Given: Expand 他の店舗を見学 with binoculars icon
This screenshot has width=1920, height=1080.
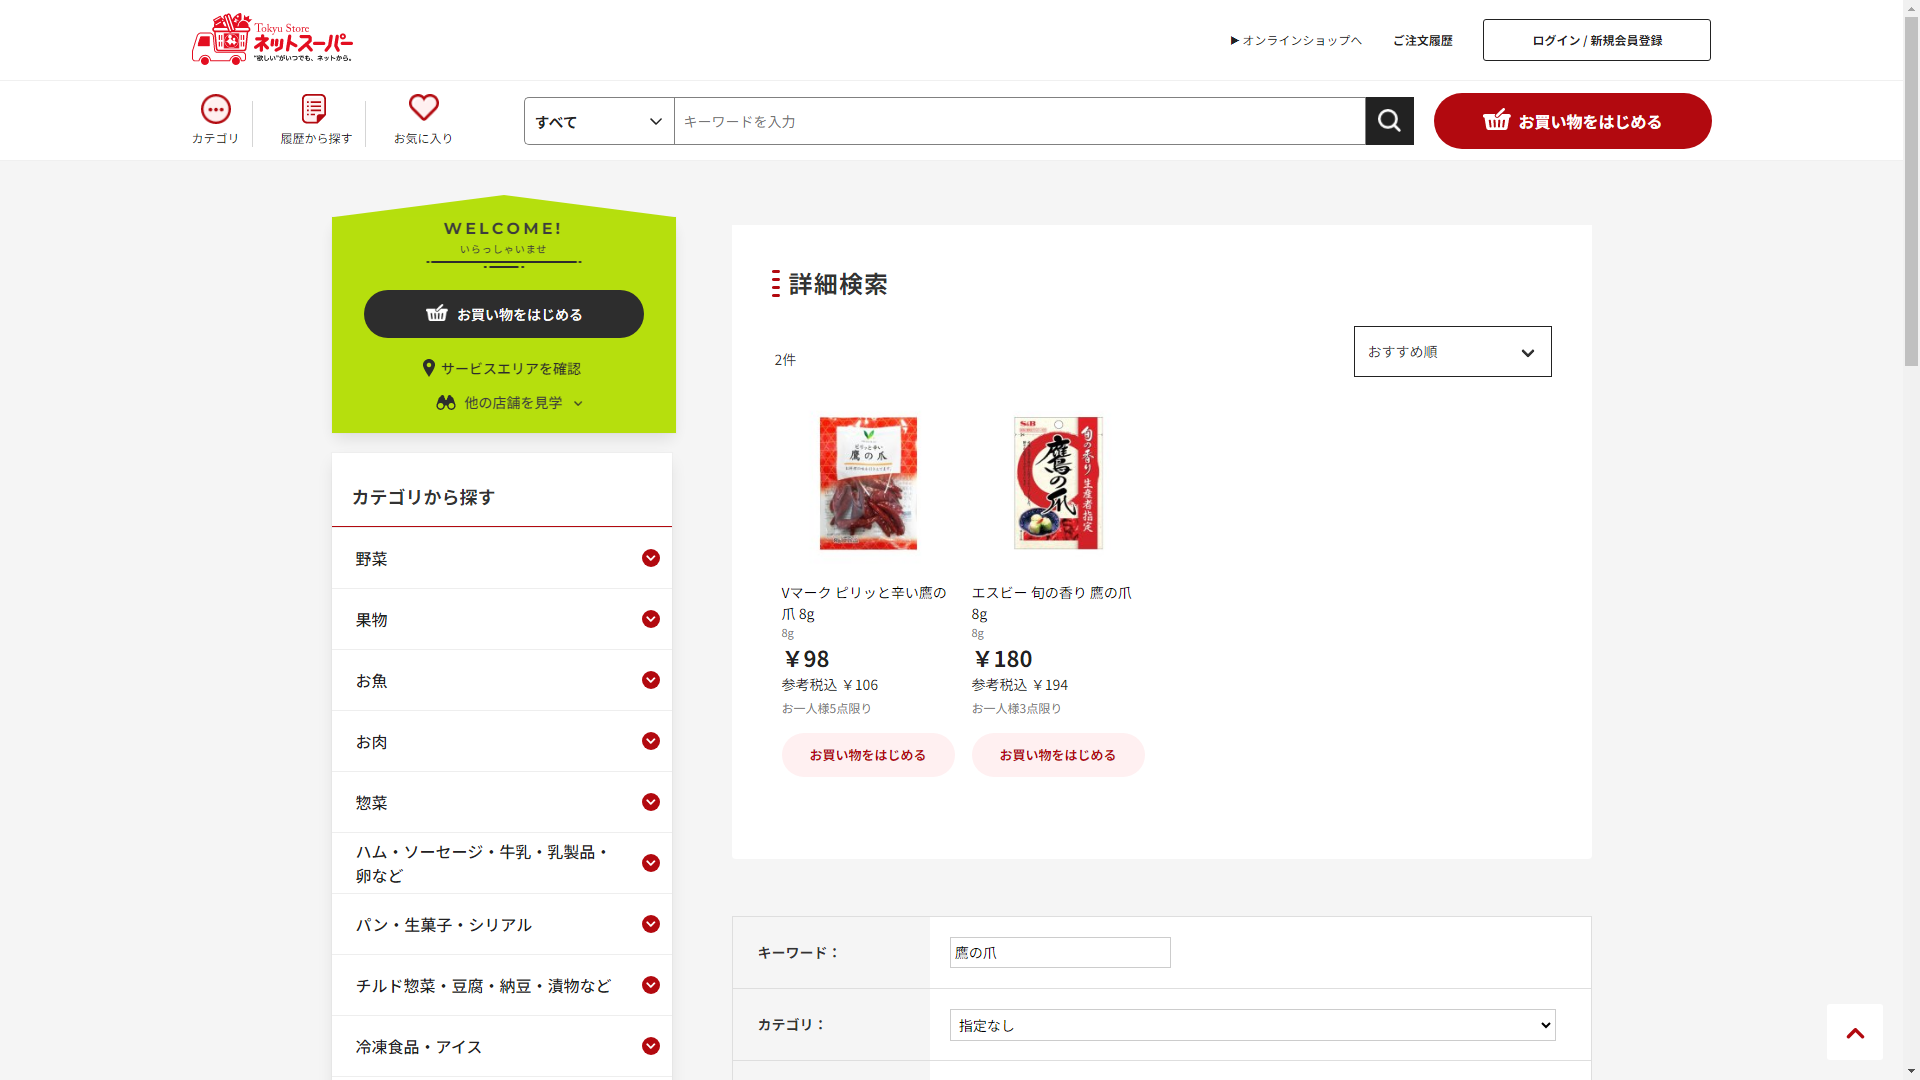Looking at the screenshot, I should click(510, 402).
